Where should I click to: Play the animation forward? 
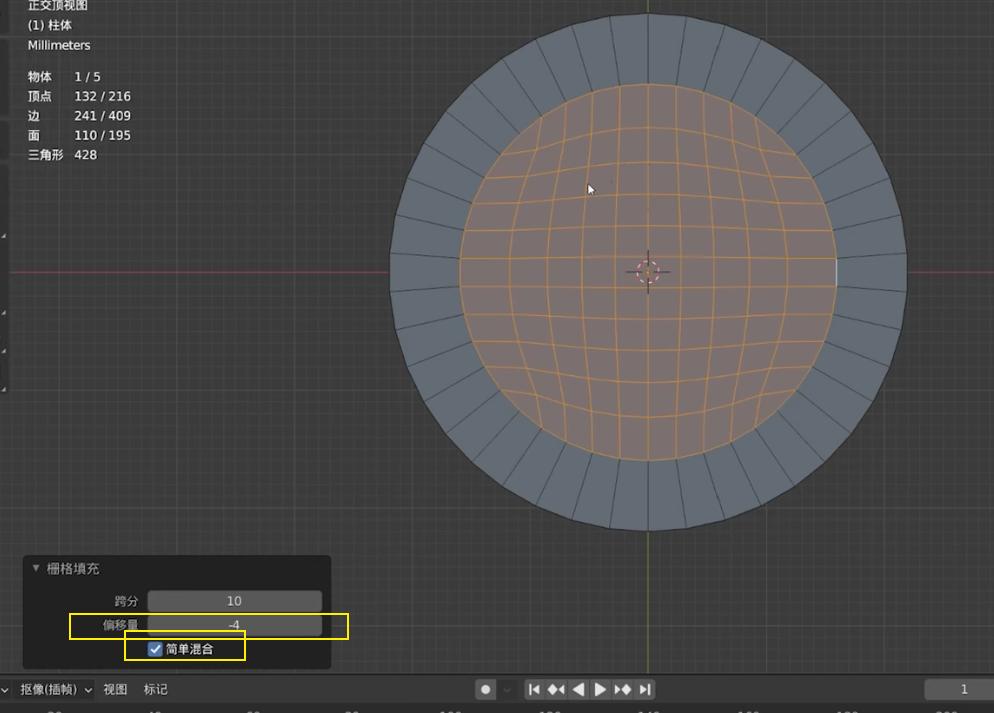(600, 690)
